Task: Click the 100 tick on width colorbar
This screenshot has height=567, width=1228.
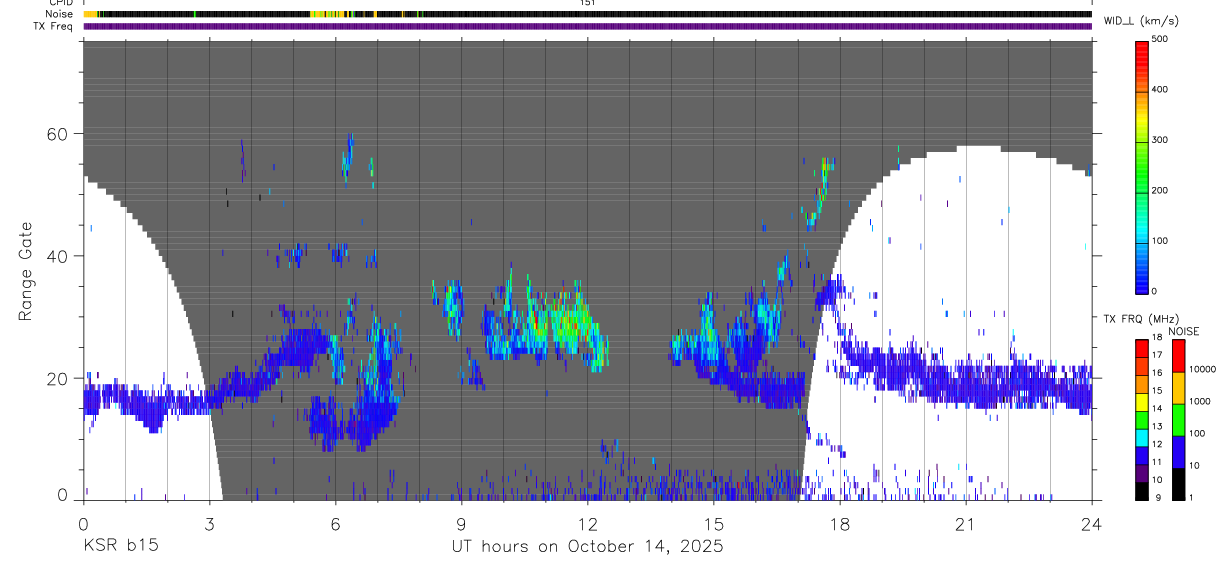Action: pos(1160,241)
